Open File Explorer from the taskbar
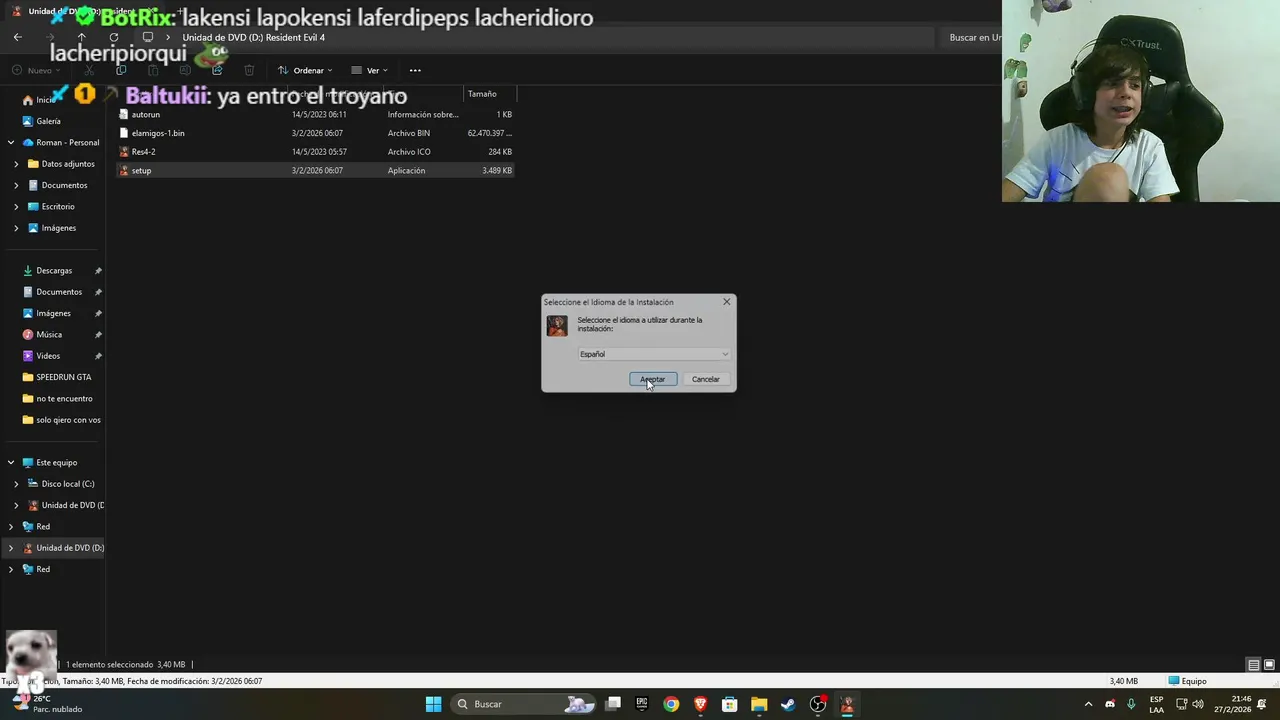 pos(759,704)
